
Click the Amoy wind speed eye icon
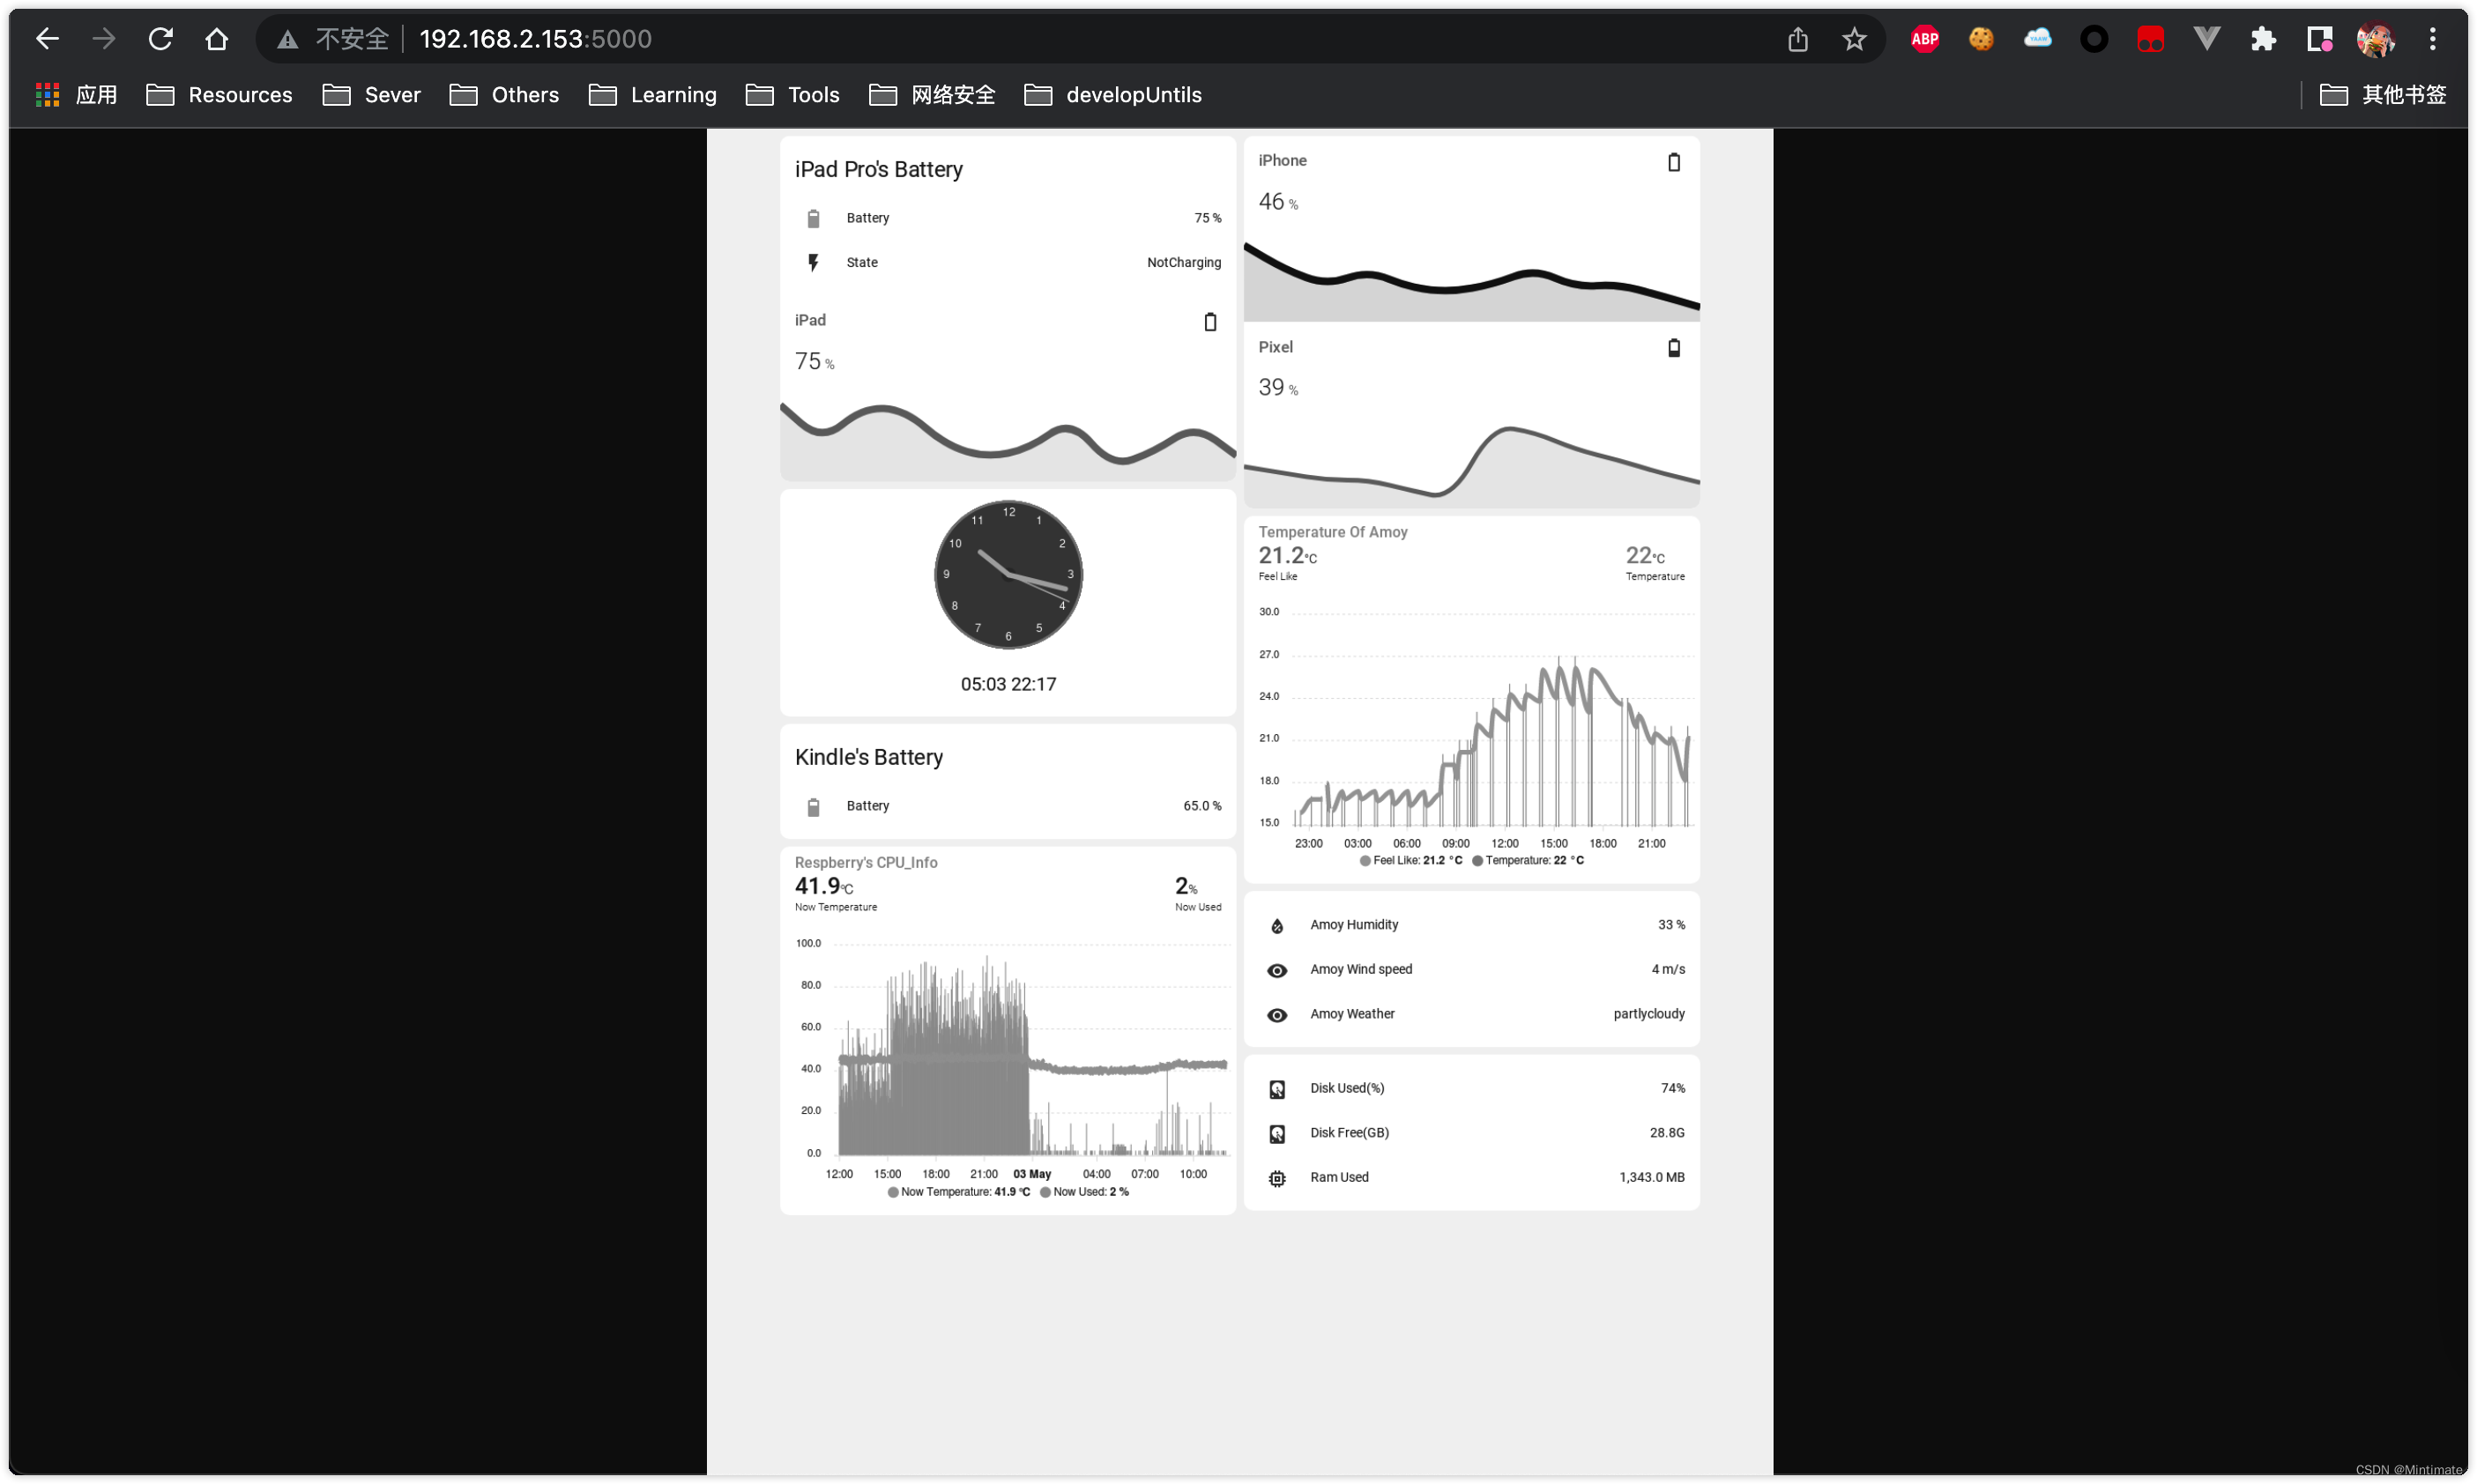[x=1277, y=968]
